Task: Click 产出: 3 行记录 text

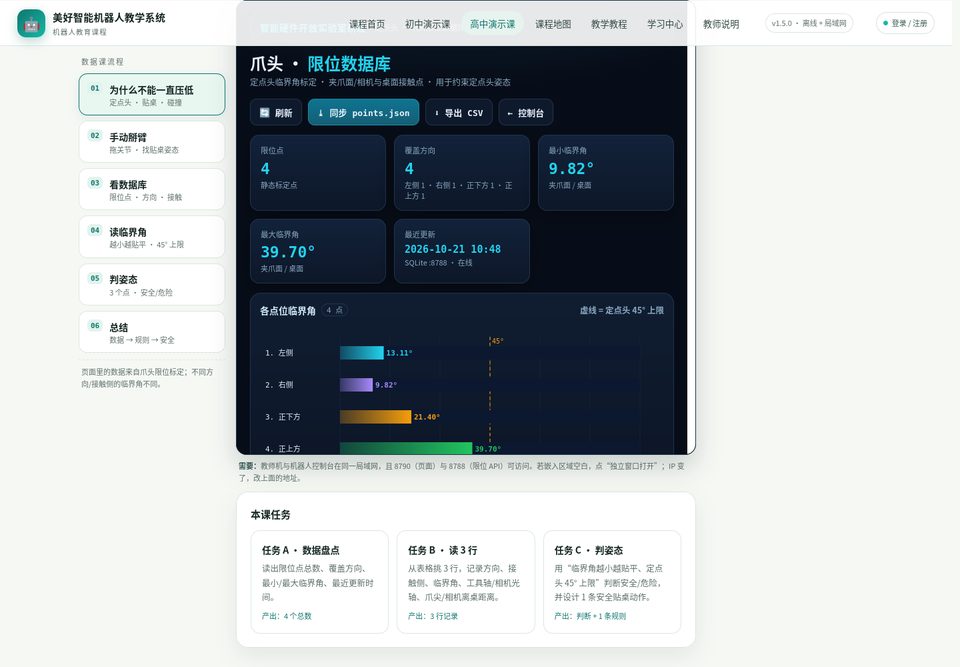Action: tap(433, 616)
